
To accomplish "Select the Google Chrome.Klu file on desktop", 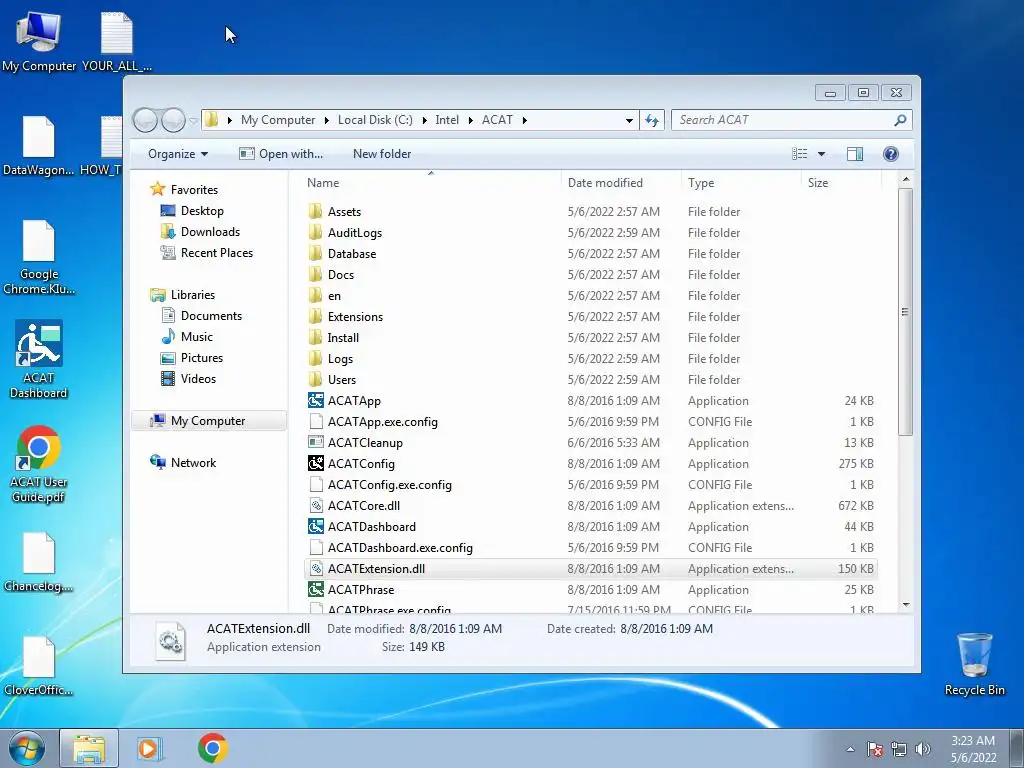I will [x=39, y=257].
